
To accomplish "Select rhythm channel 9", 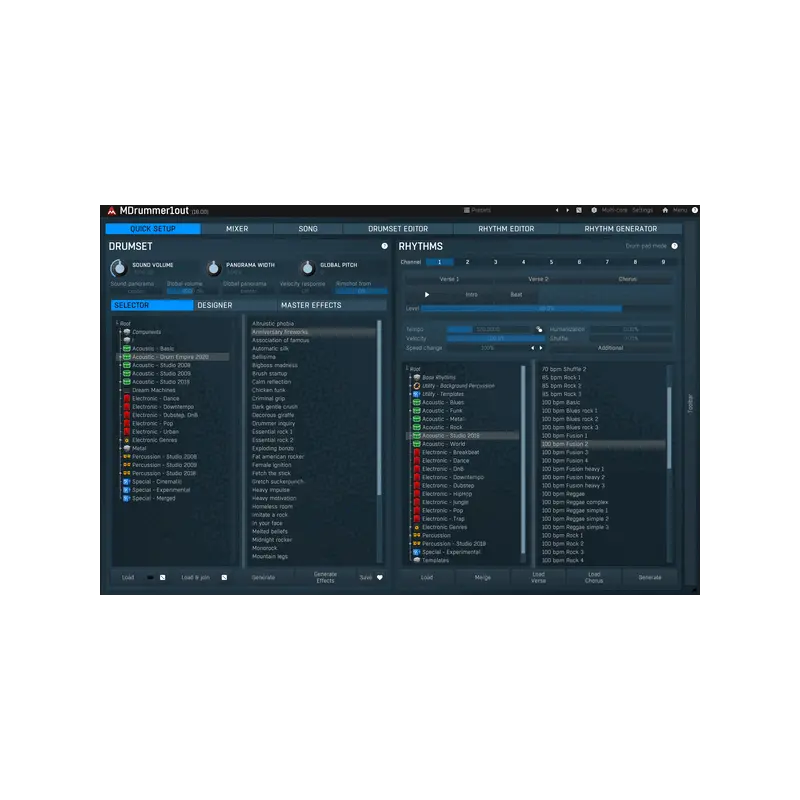I will pyautogui.click(x=663, y=262).
